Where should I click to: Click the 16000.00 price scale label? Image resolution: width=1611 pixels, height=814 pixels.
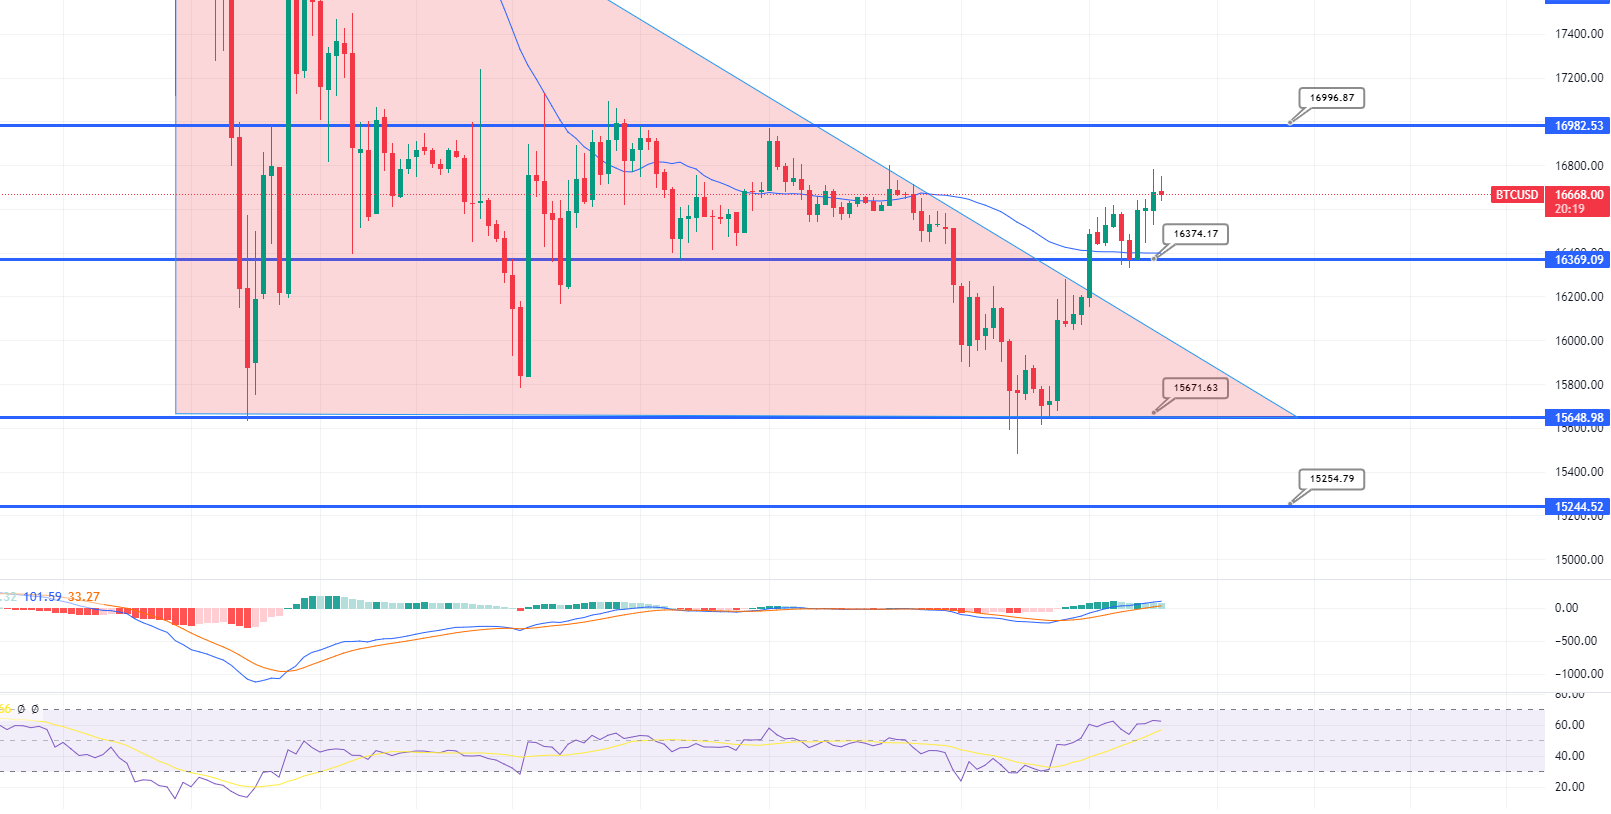point(1579,341)
